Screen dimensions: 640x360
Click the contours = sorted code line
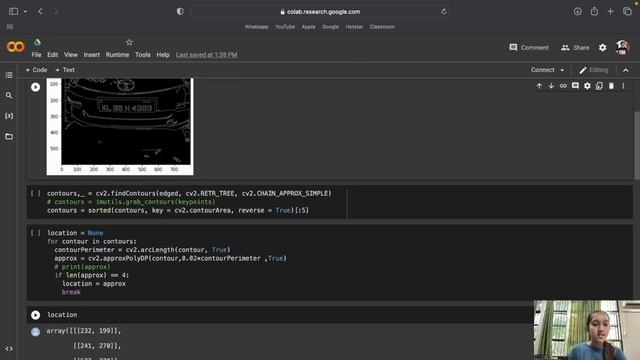(x=178, y=210)
